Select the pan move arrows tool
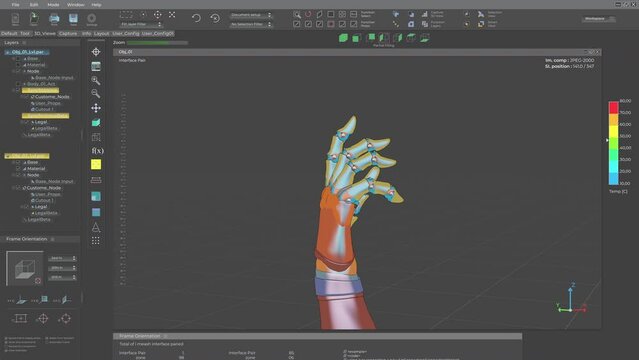 (x=96, y=108)
